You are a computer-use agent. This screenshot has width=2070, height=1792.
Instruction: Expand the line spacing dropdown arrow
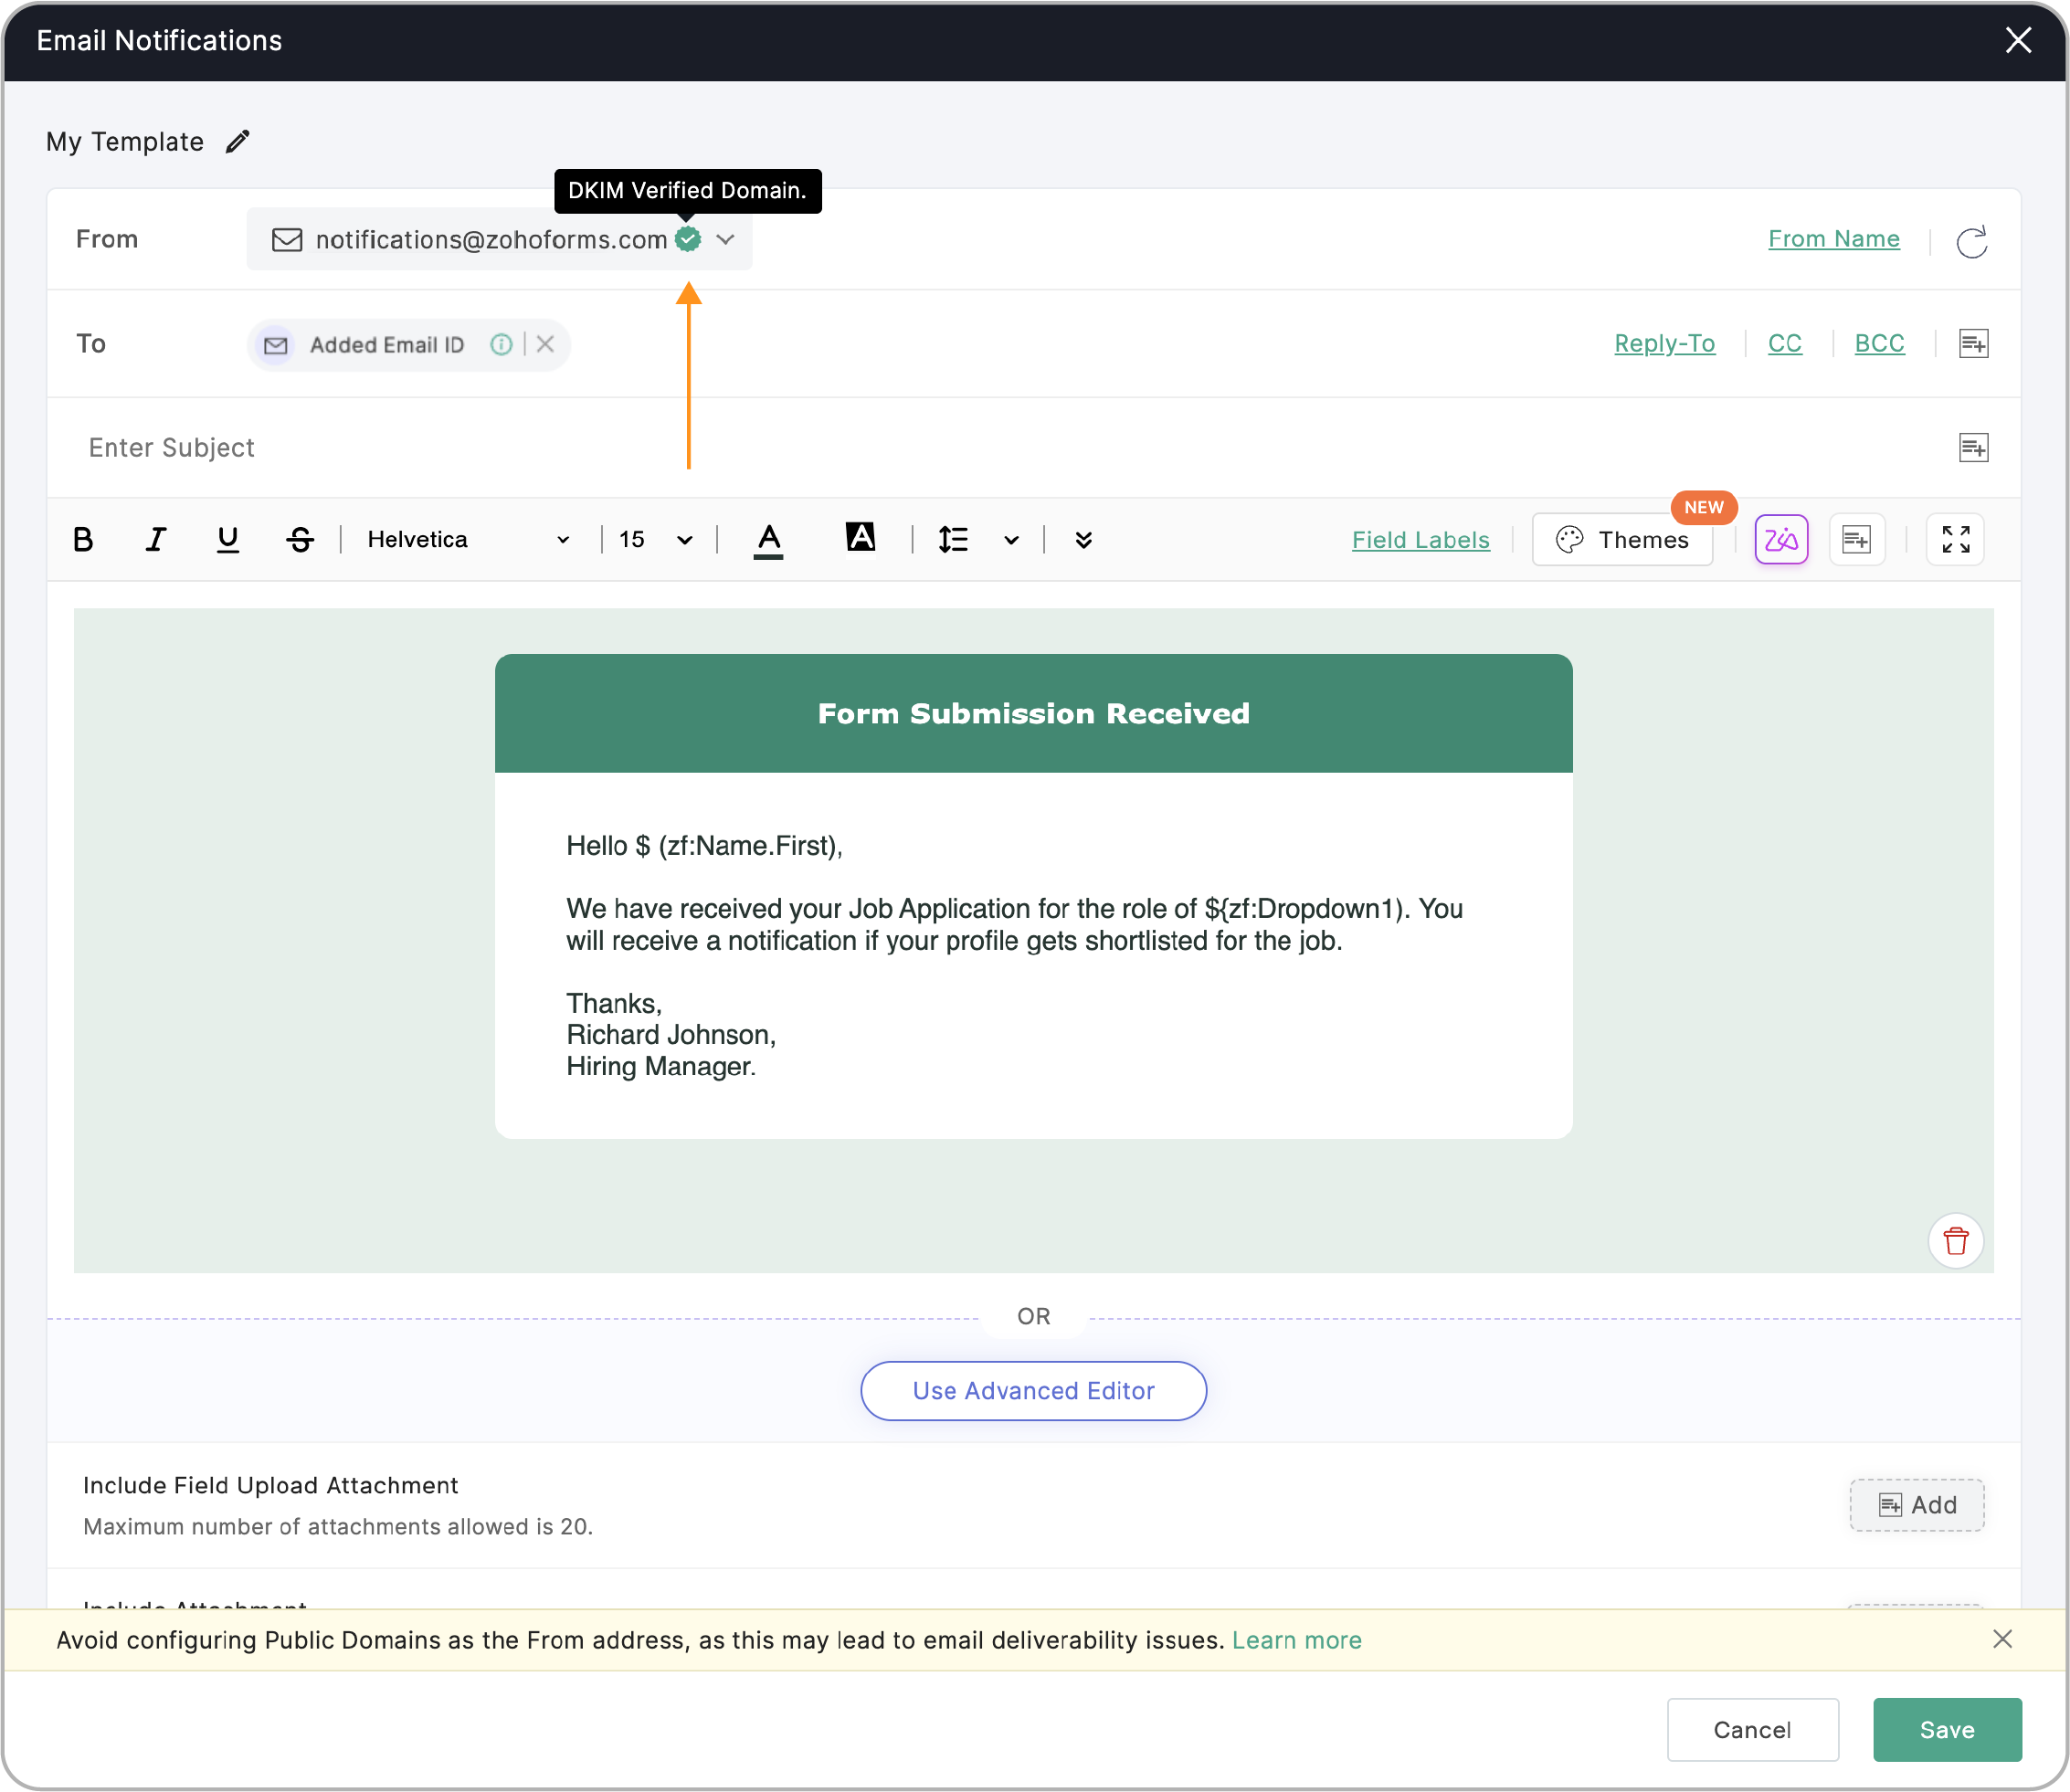pos(1011,541)
